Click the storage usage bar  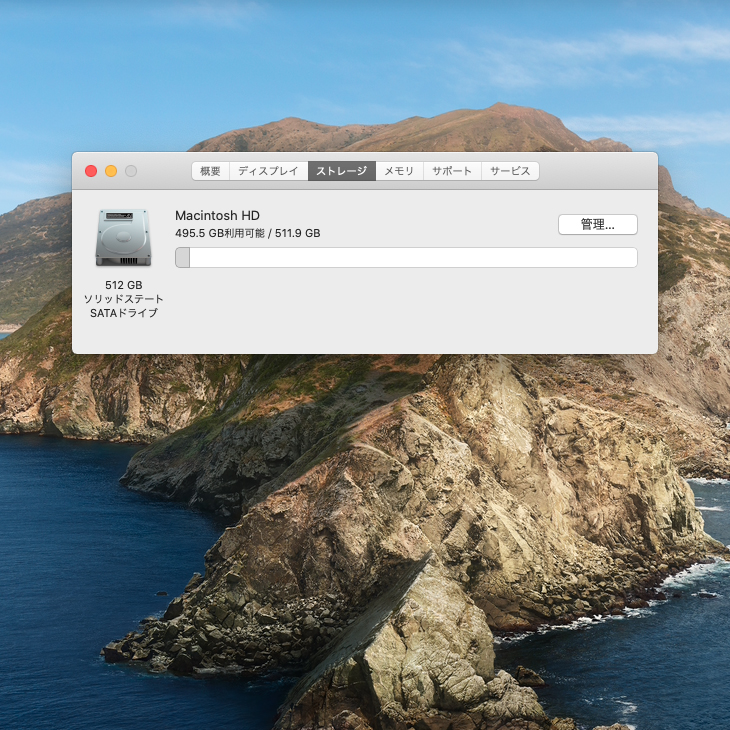pyautogui.click(x=406, y=257)
